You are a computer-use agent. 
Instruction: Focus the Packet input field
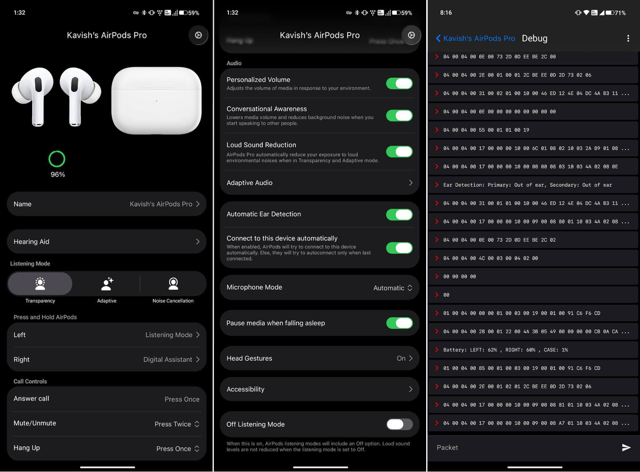(x=524, y=448)
